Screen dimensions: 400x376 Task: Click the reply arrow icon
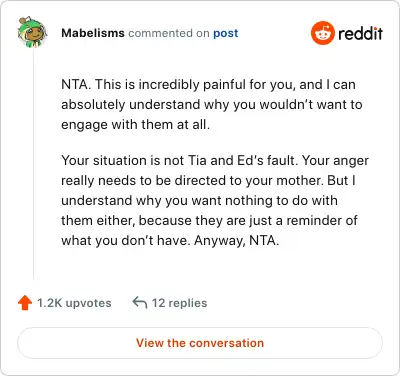[x=140, y=303]
